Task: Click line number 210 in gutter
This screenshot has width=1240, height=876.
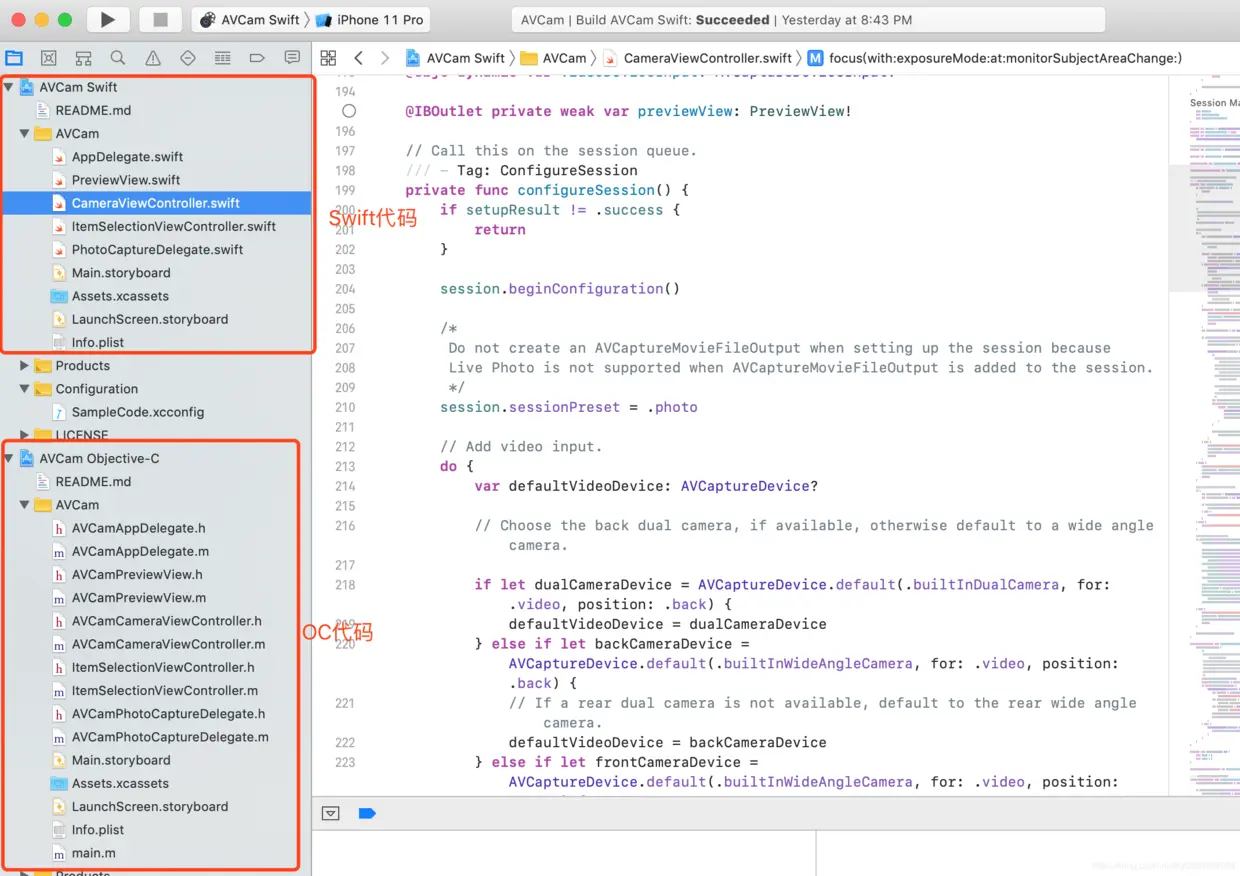Action: pyautogui.click(x=345, y=407)
